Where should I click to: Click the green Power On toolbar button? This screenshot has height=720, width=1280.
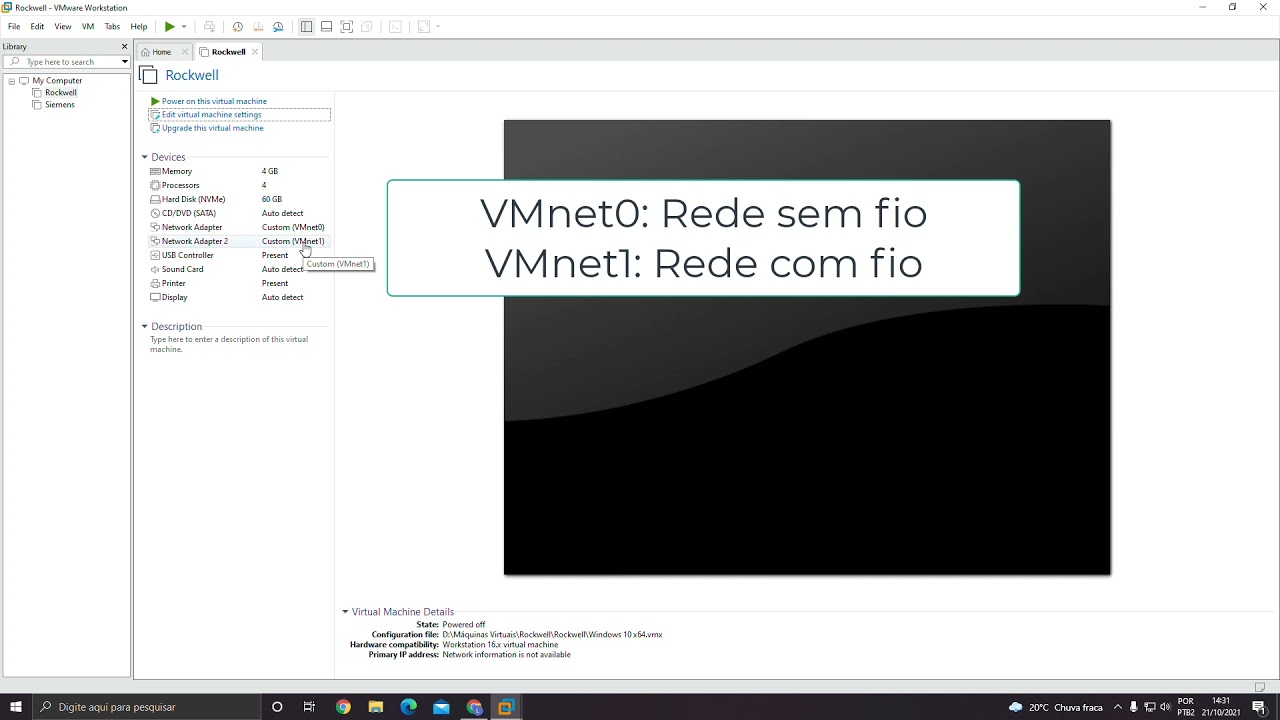[x=170, y=27]
